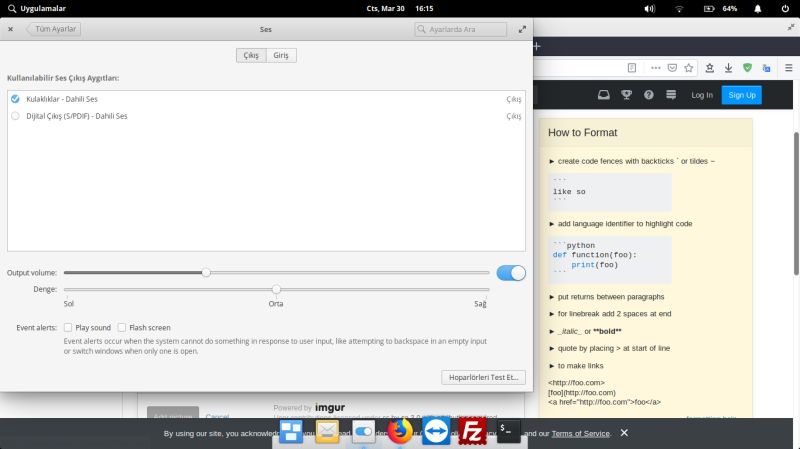800x449 pixels.
Task: Click the Firefox page vertical scrollbar
Action: coord(796,204)
